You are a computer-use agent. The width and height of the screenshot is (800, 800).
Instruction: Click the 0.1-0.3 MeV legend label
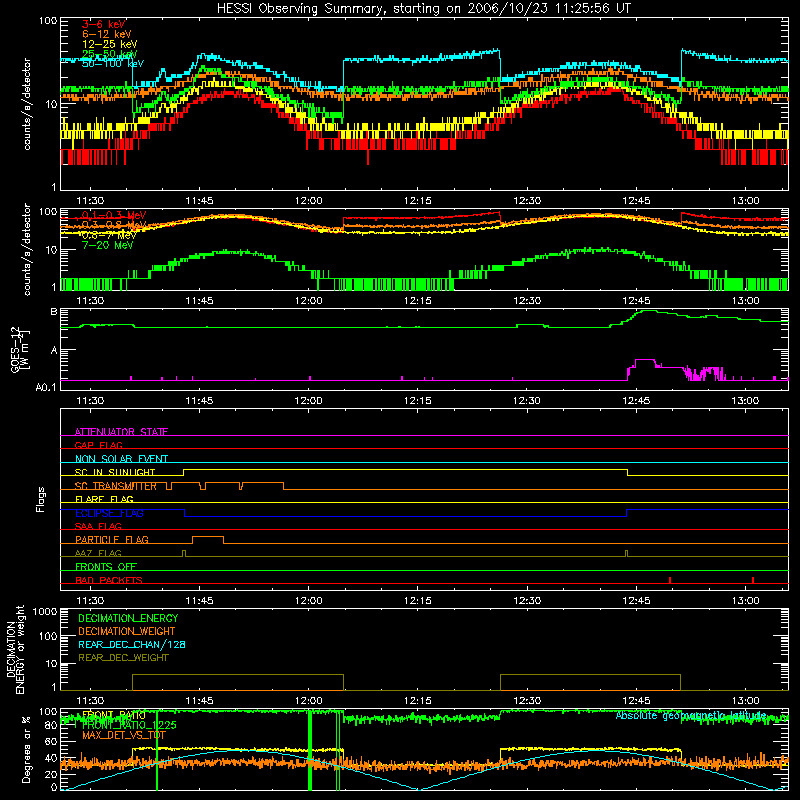point(114,215)
